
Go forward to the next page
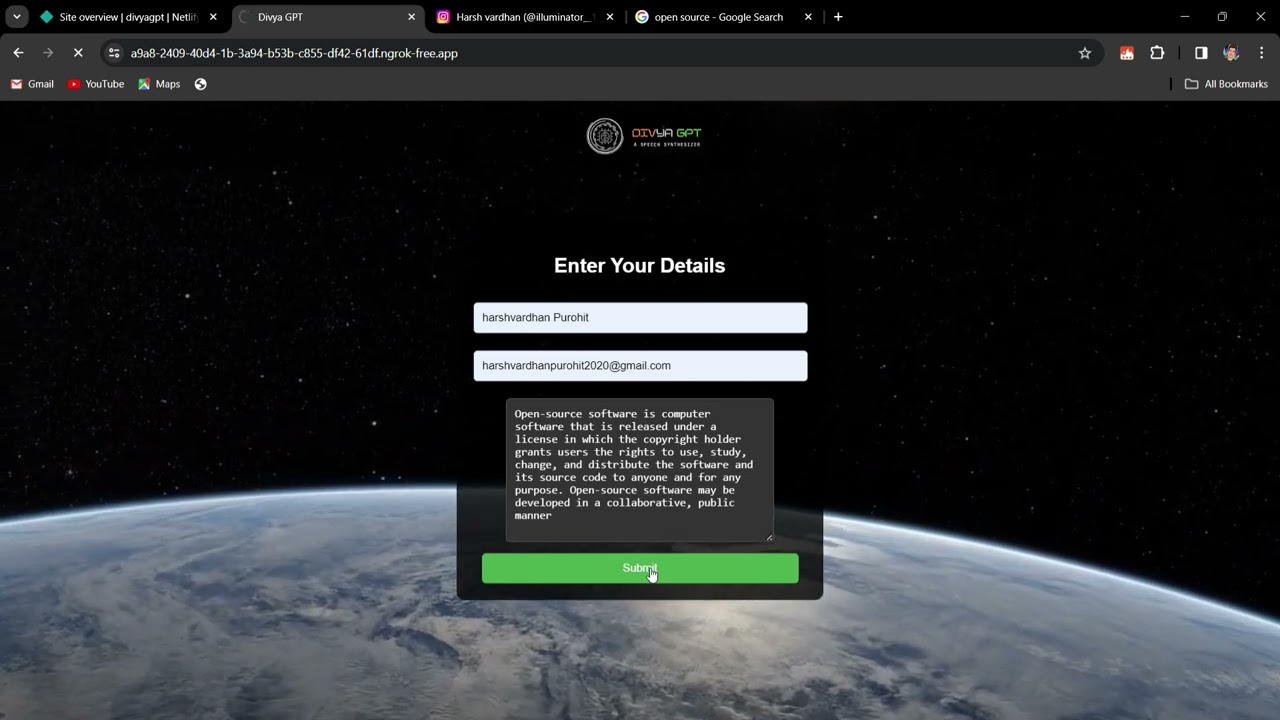point(48,53)
